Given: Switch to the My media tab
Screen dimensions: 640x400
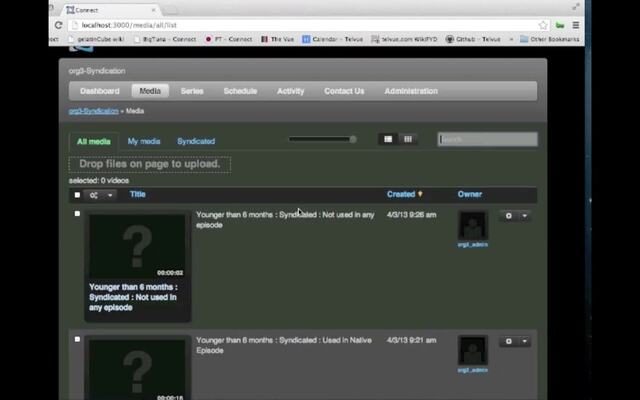Looking at the screenshot, I should point(143,141).
